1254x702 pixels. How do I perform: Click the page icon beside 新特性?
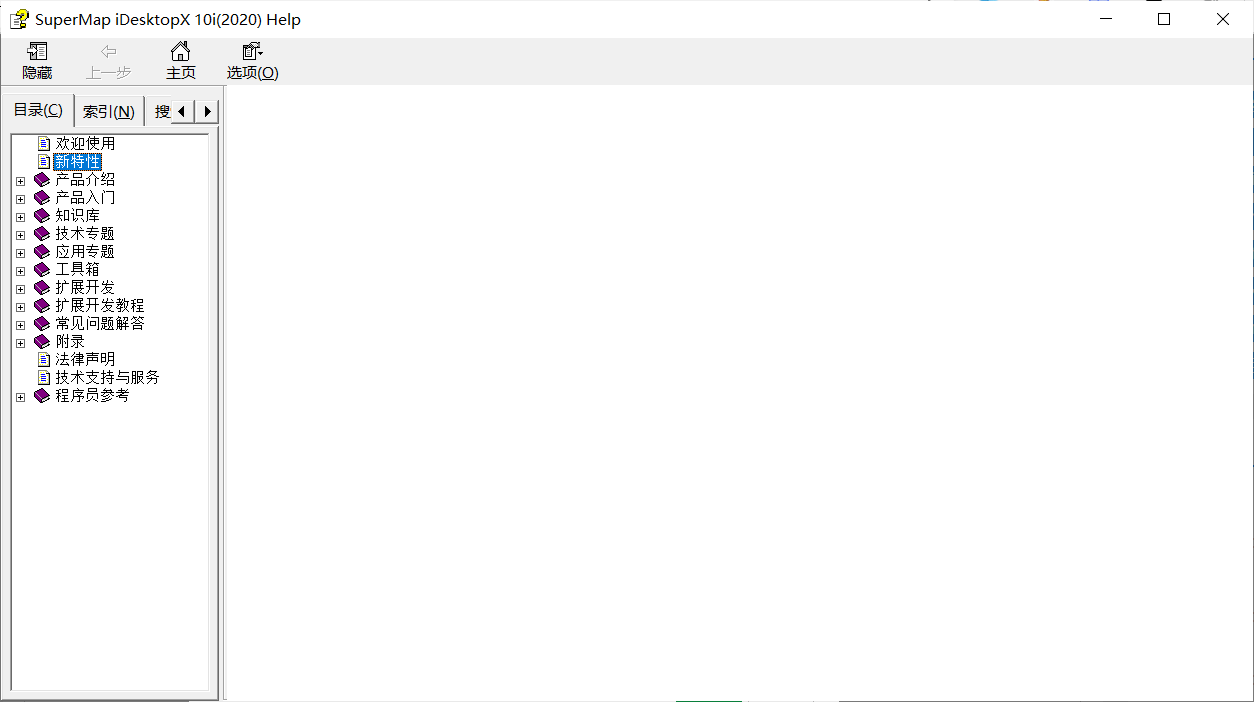(44, 161)
